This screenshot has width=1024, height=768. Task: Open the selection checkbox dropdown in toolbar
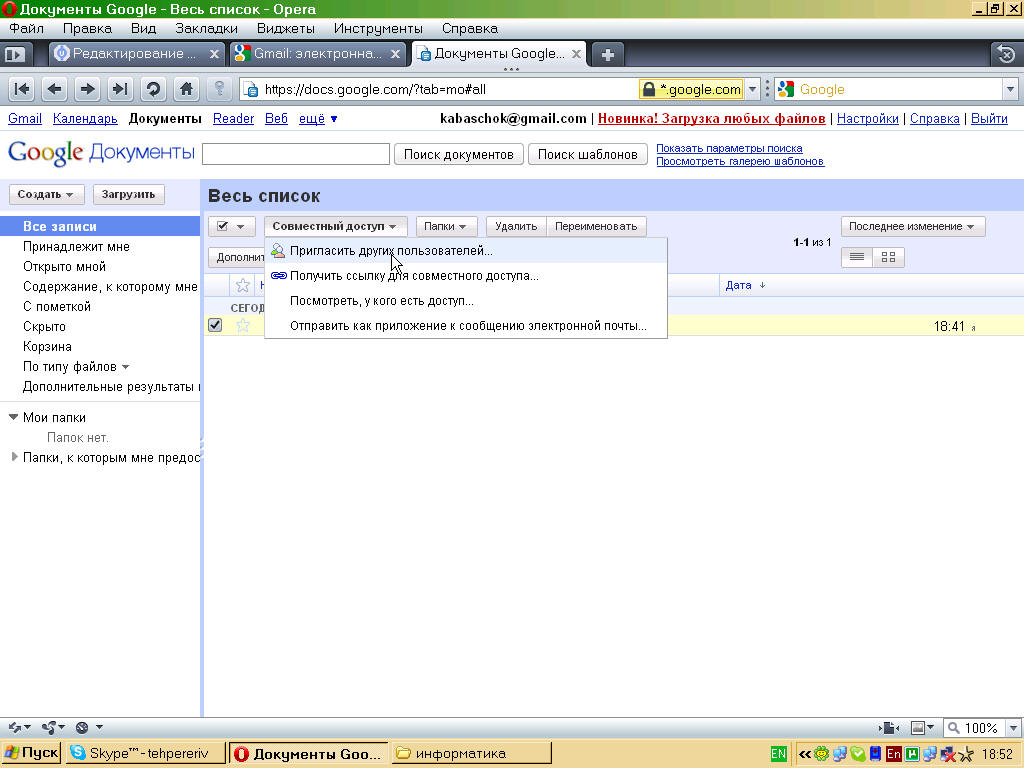click(x=231, y=227)
